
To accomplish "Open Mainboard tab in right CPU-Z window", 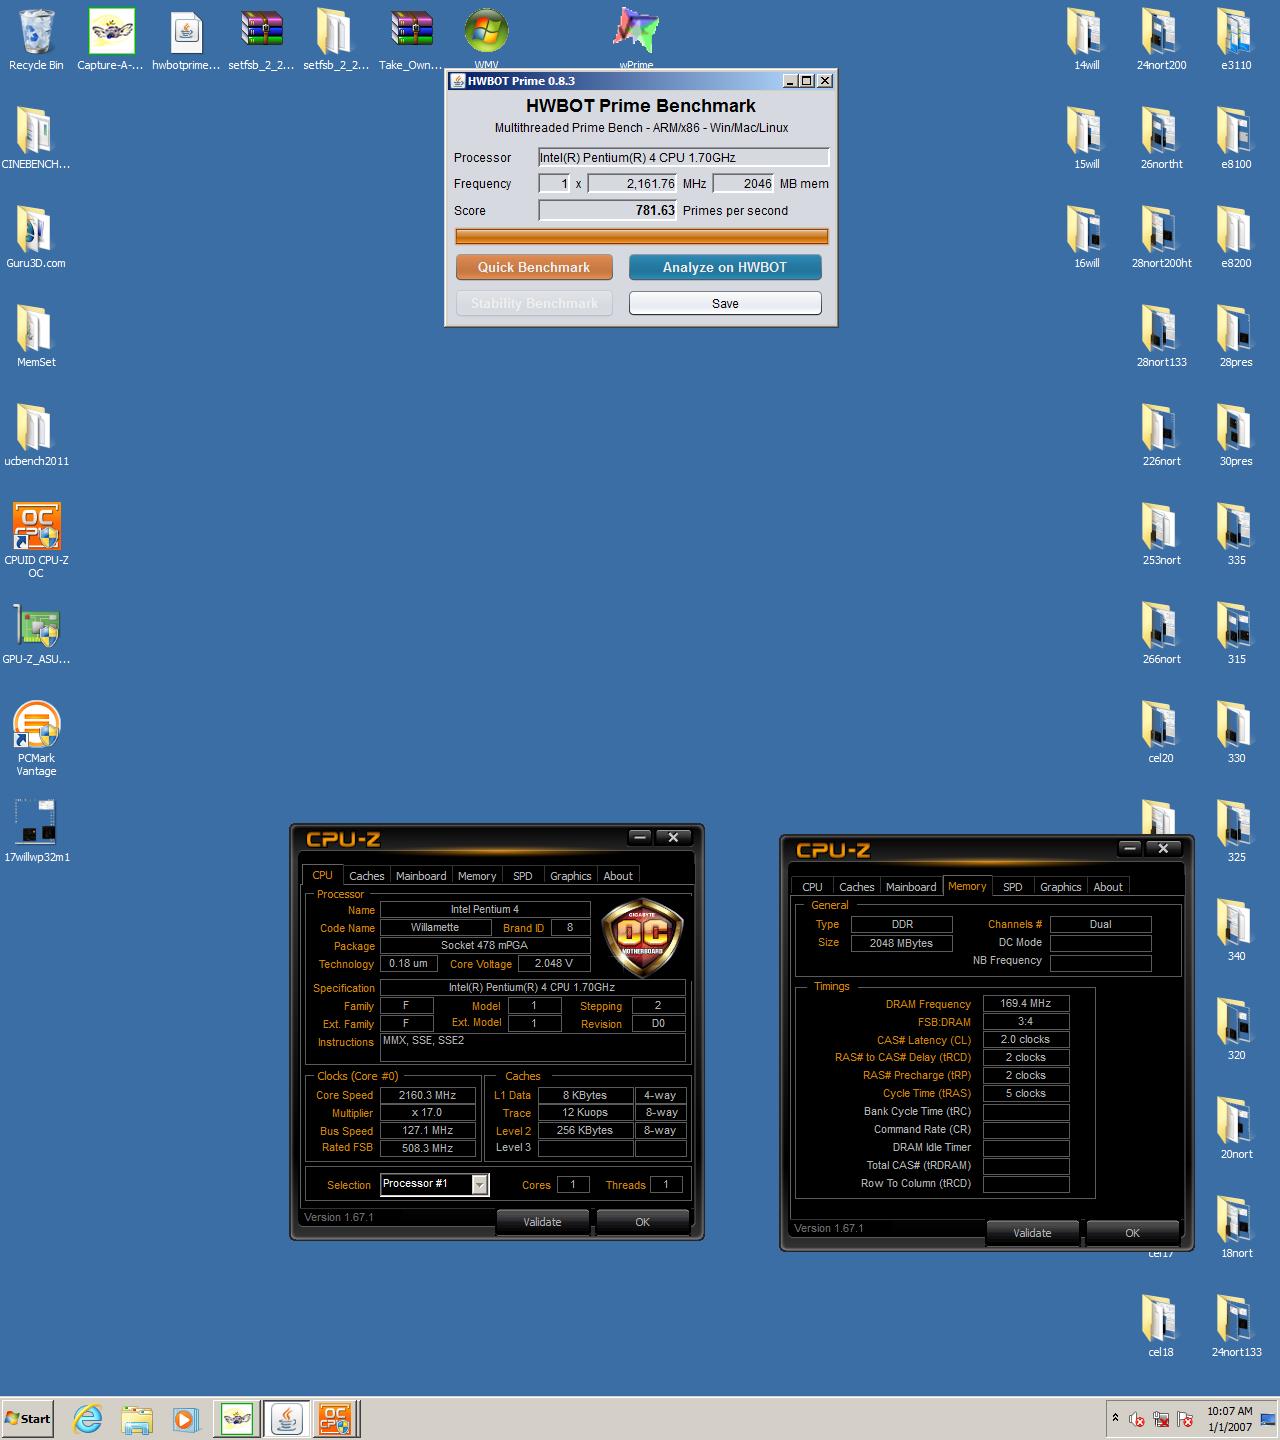I will coord(911,886).
